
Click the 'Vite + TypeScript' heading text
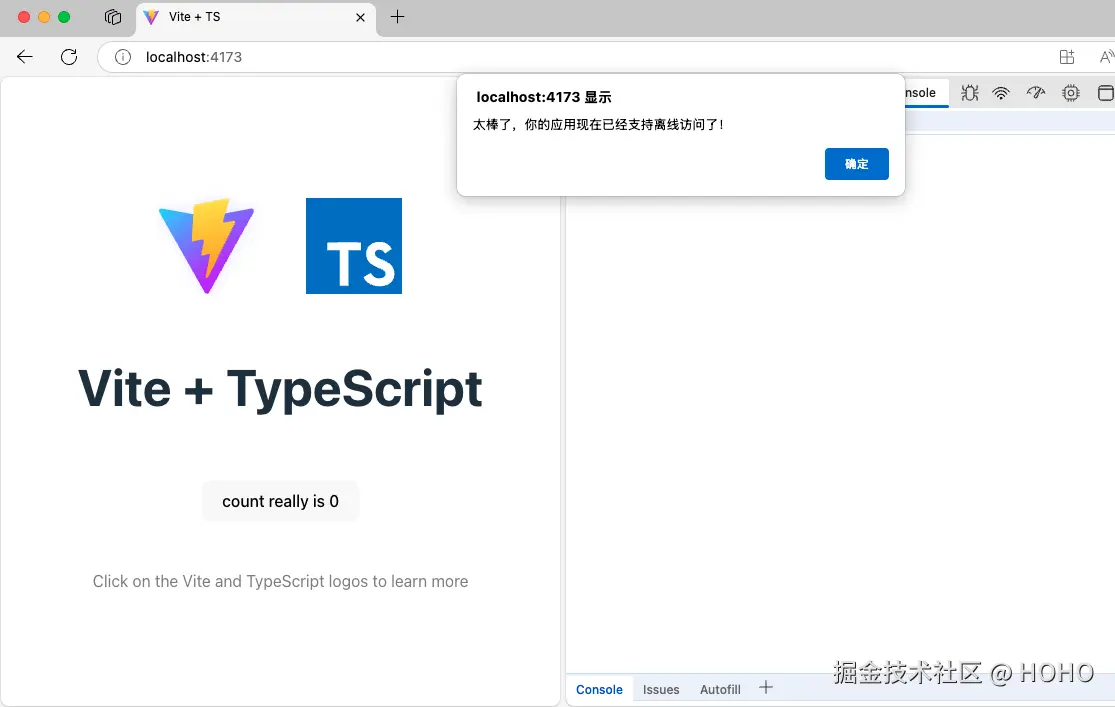[280, 388]
